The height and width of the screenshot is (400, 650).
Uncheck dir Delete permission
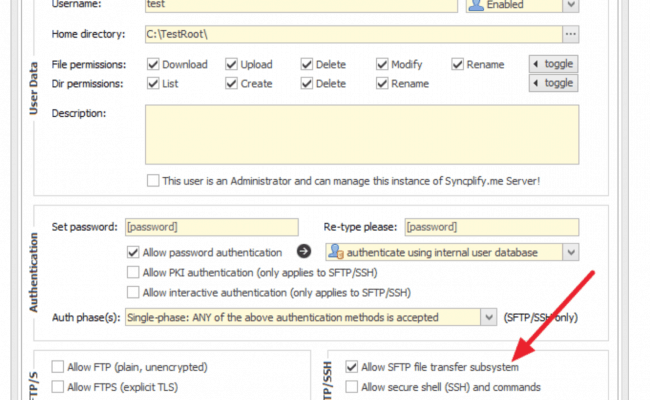[307, 83]
